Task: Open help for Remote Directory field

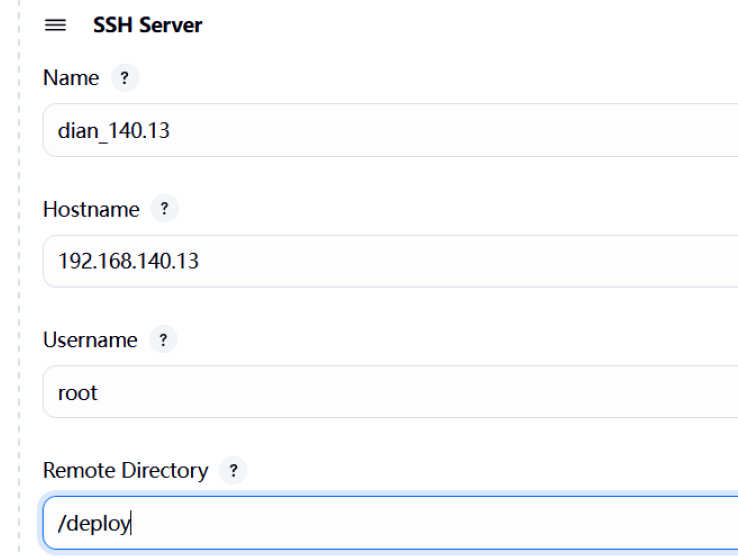Action: [233, 470]
